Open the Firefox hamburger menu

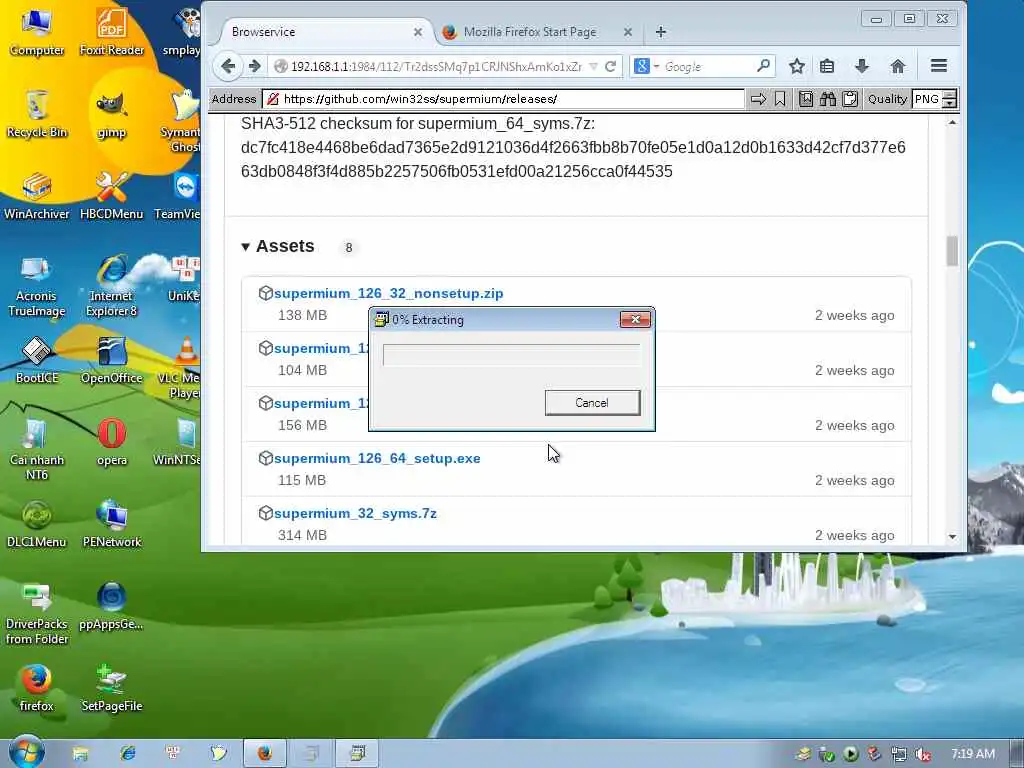click(938, 65)
